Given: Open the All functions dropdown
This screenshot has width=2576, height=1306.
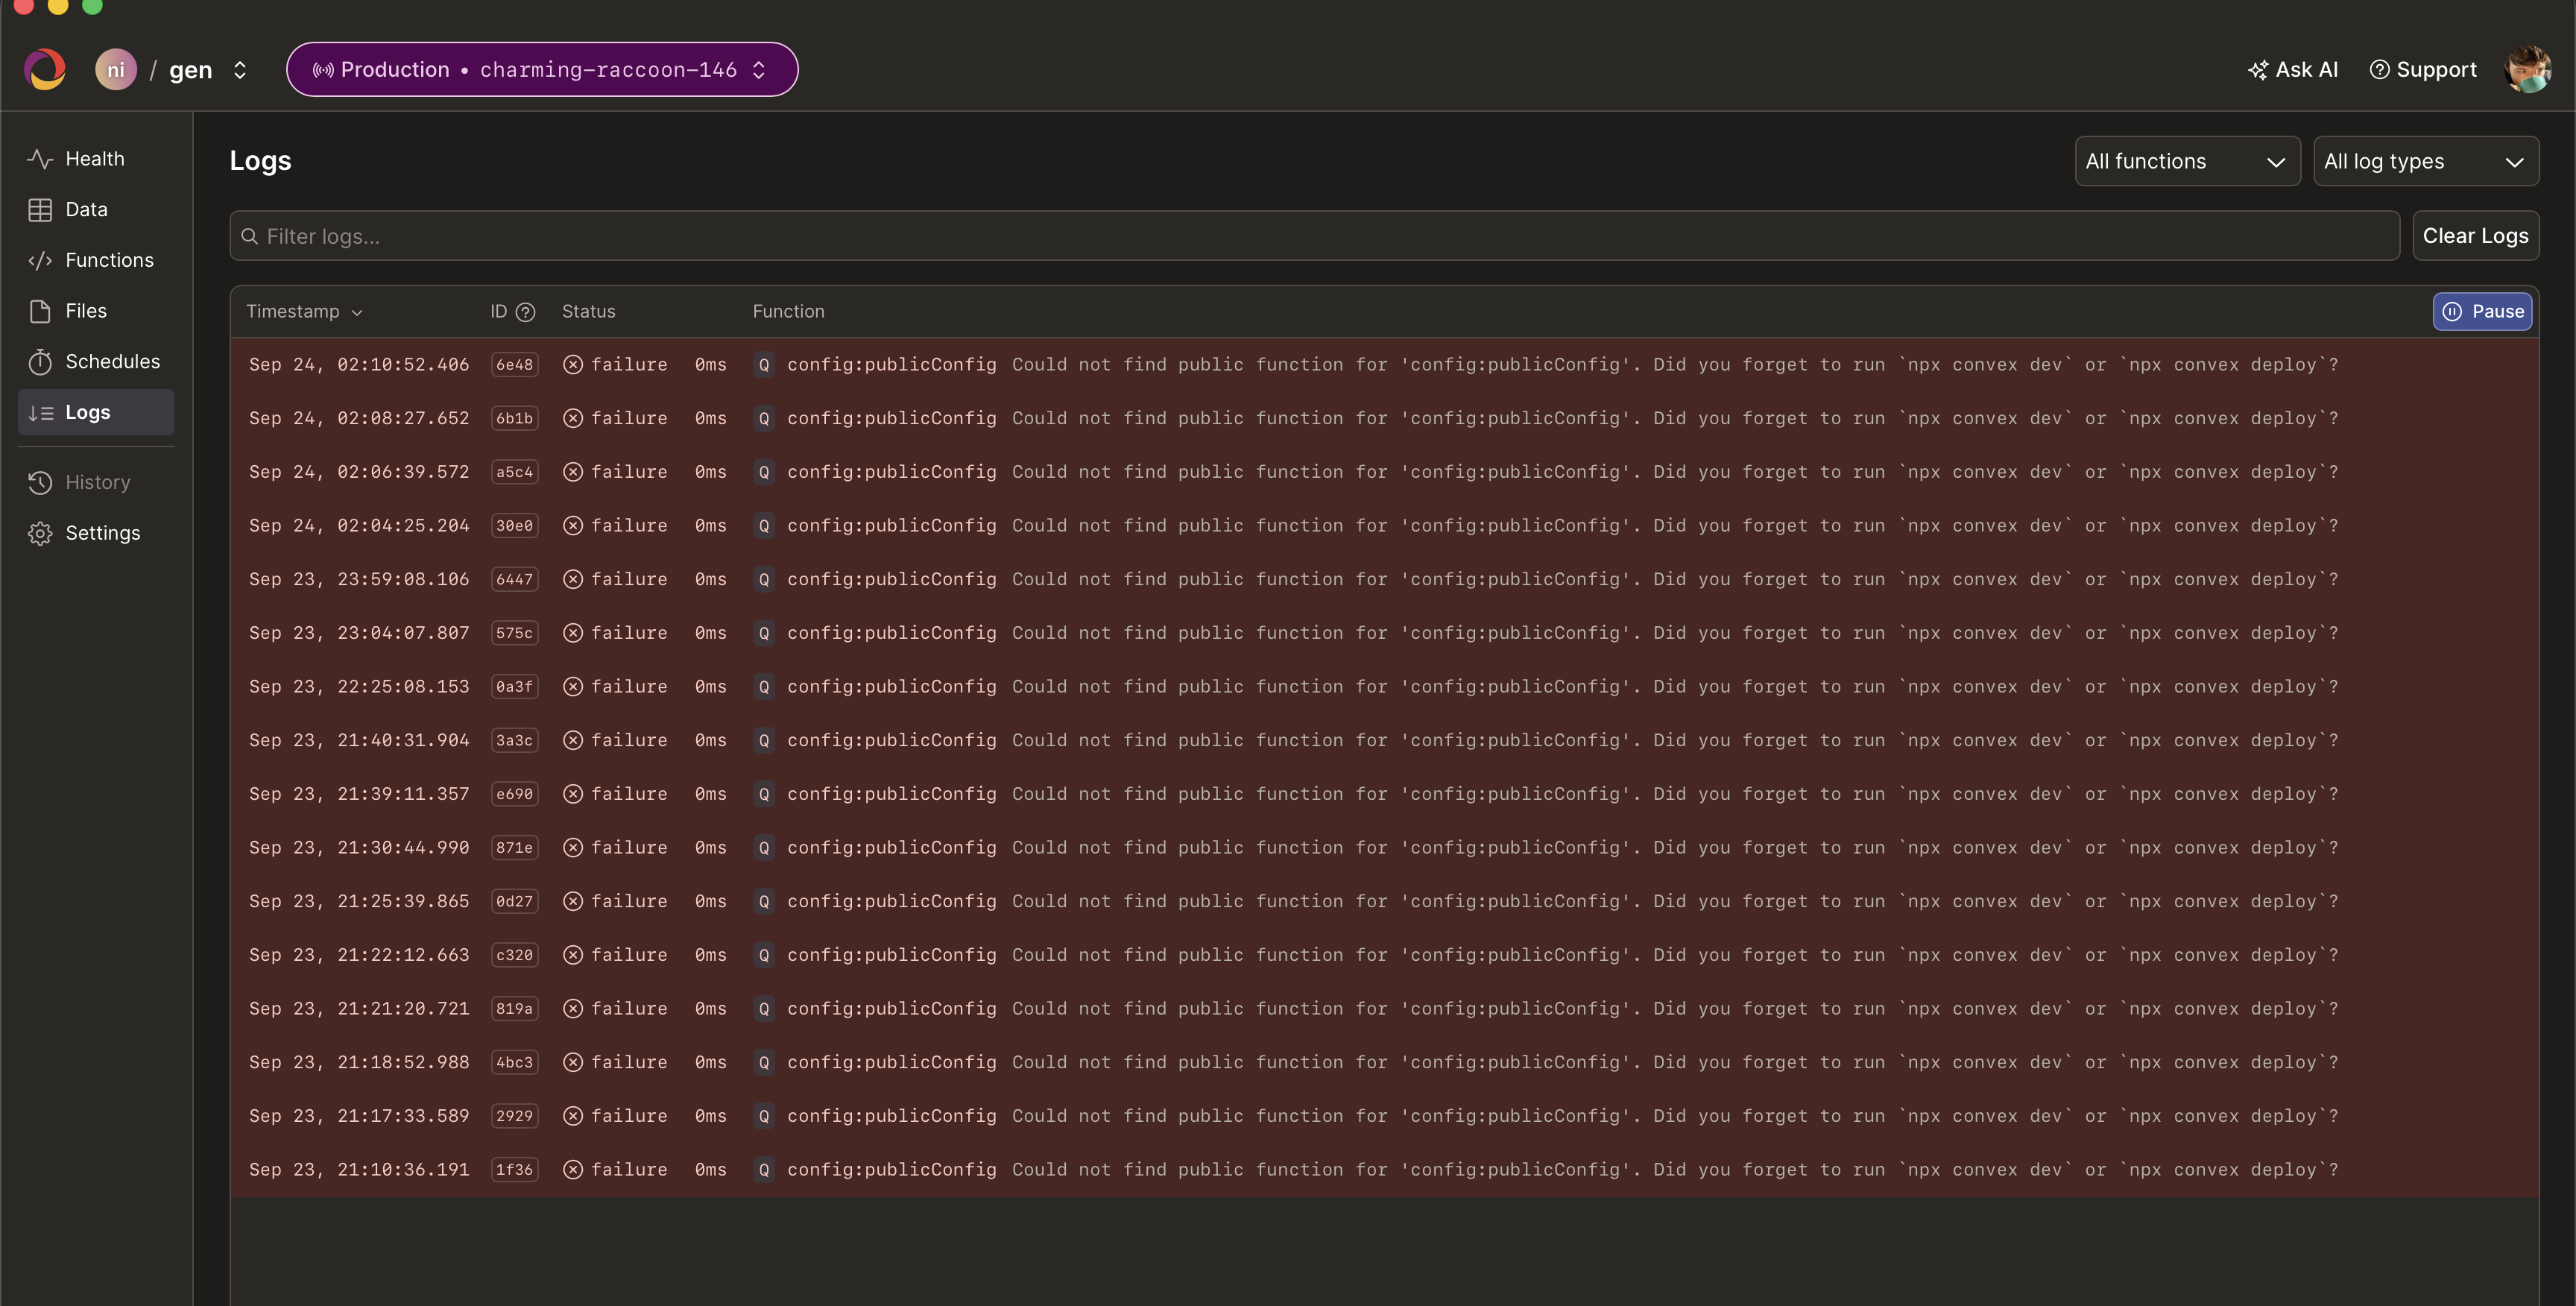Looking at the screenshot, I should [x=2187, y=161].
